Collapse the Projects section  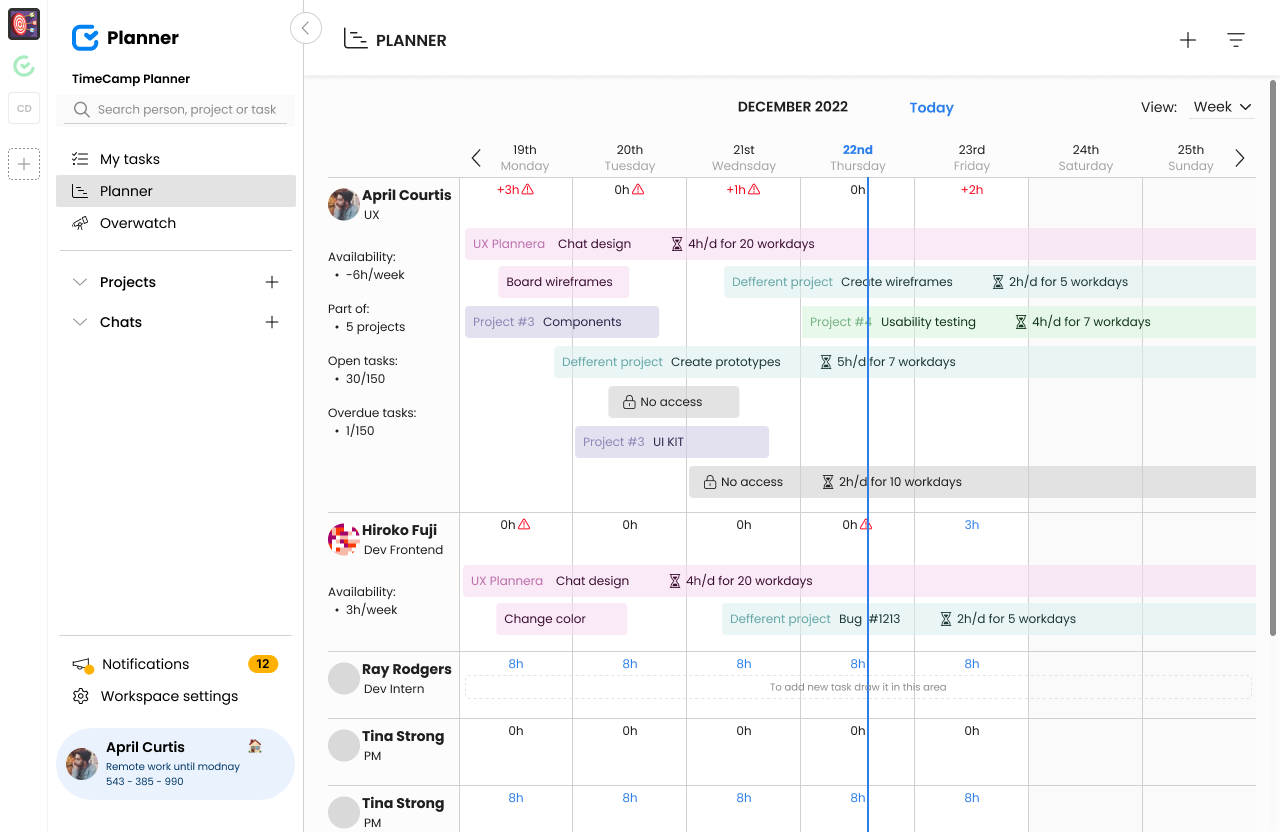coord(80,282)
